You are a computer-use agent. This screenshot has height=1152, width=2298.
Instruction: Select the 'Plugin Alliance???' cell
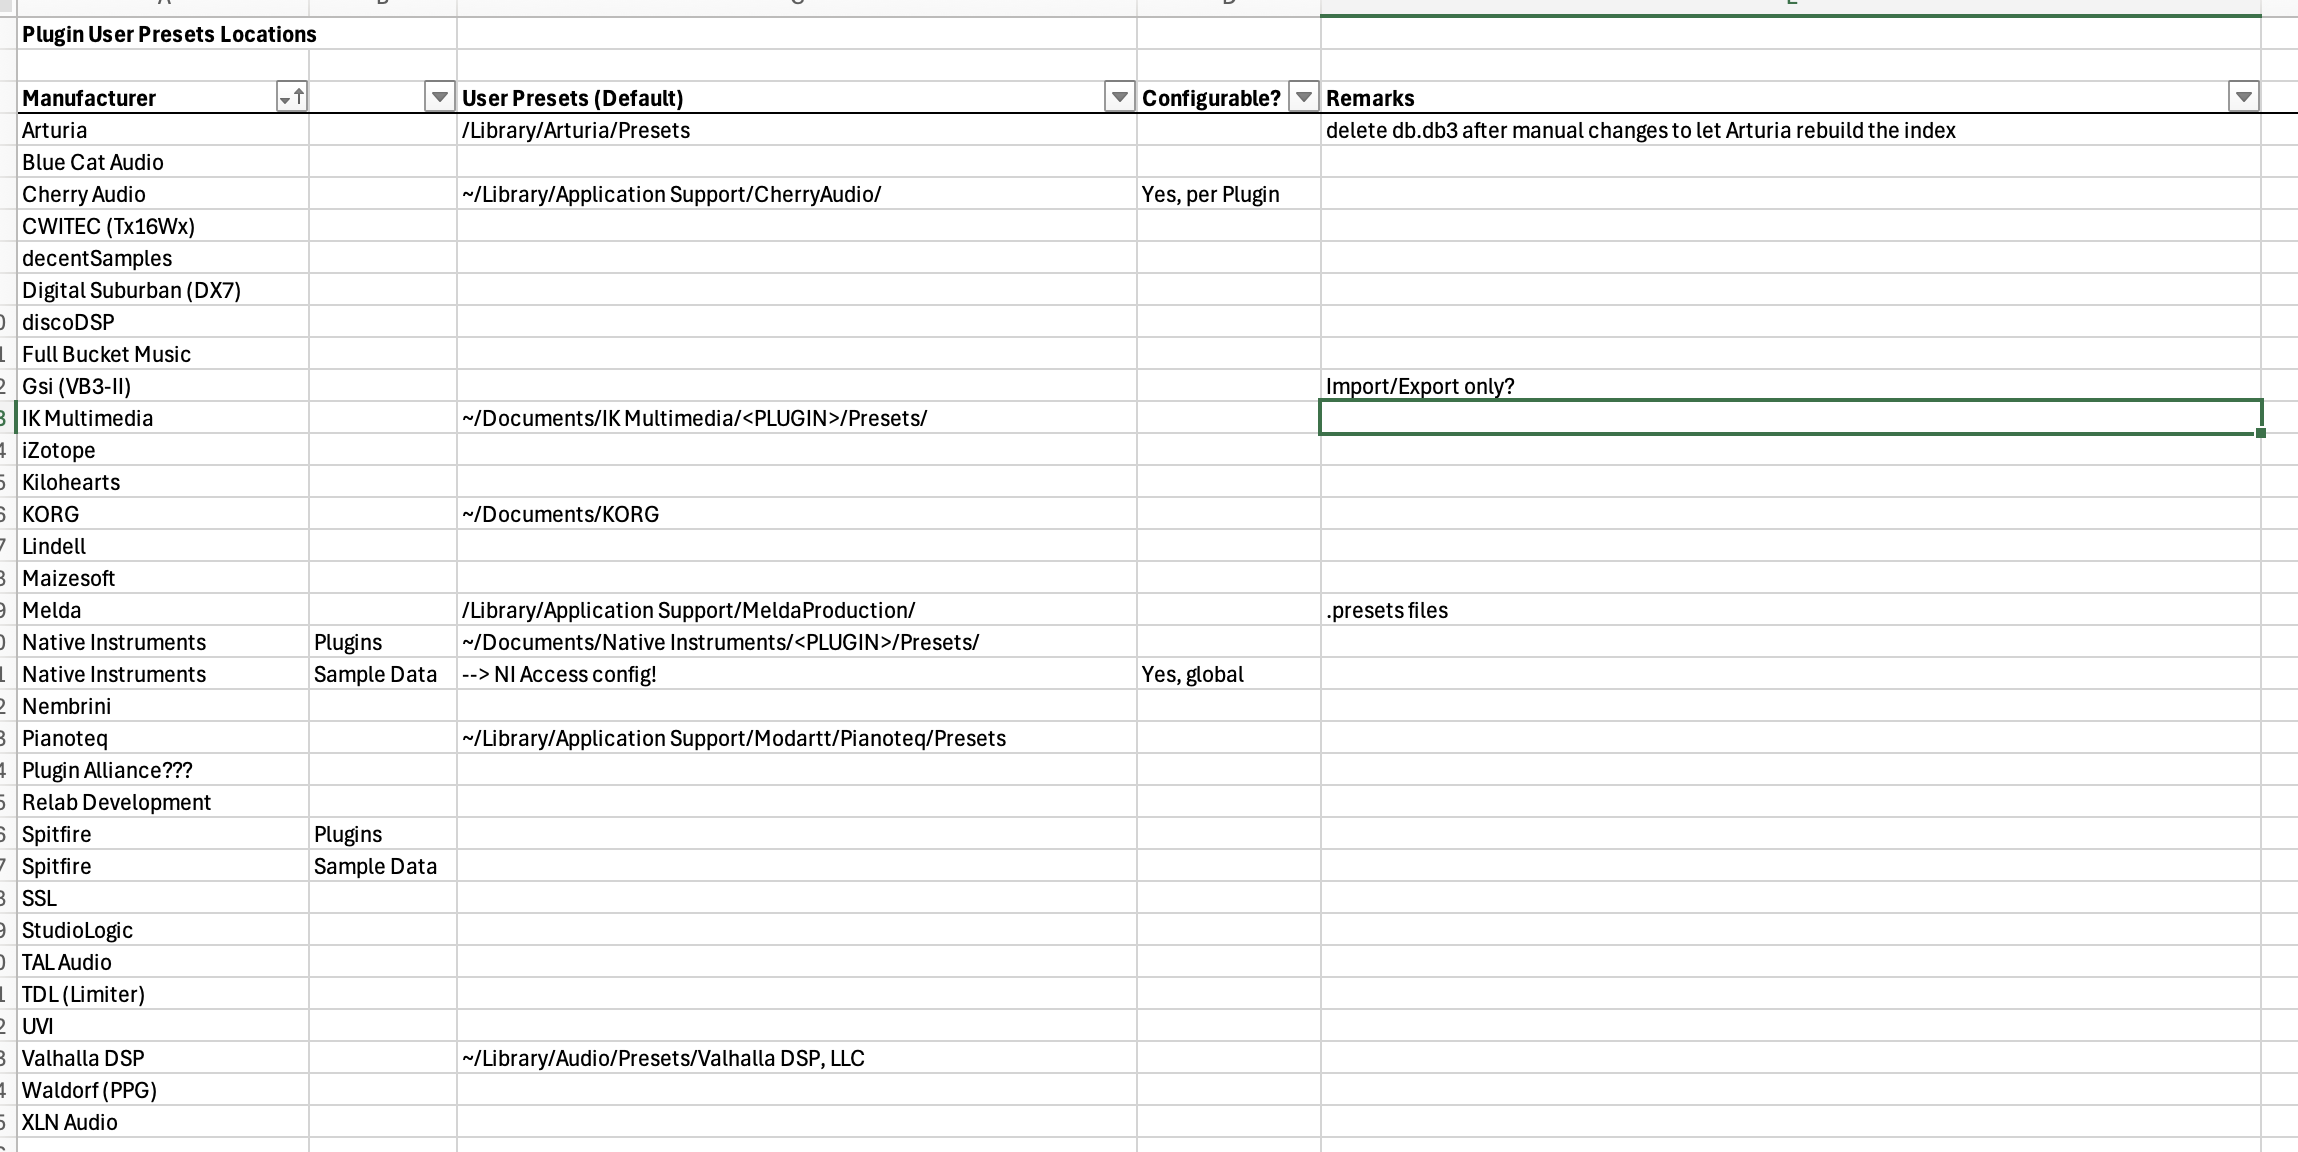(163, 770)
